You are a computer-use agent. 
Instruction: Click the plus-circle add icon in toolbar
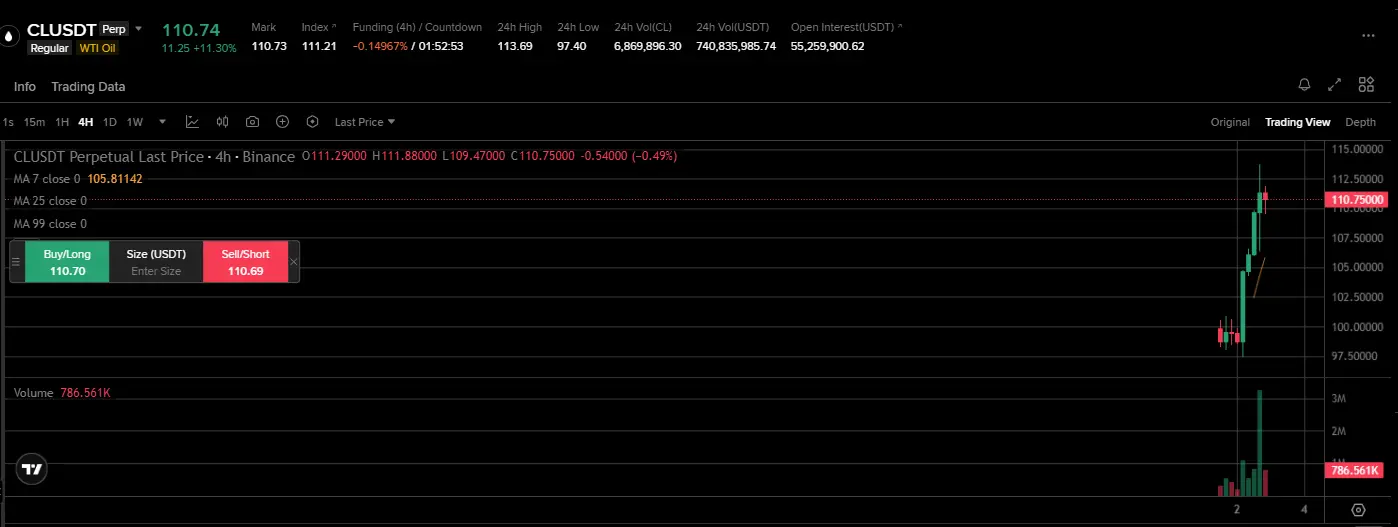[282, 122]
